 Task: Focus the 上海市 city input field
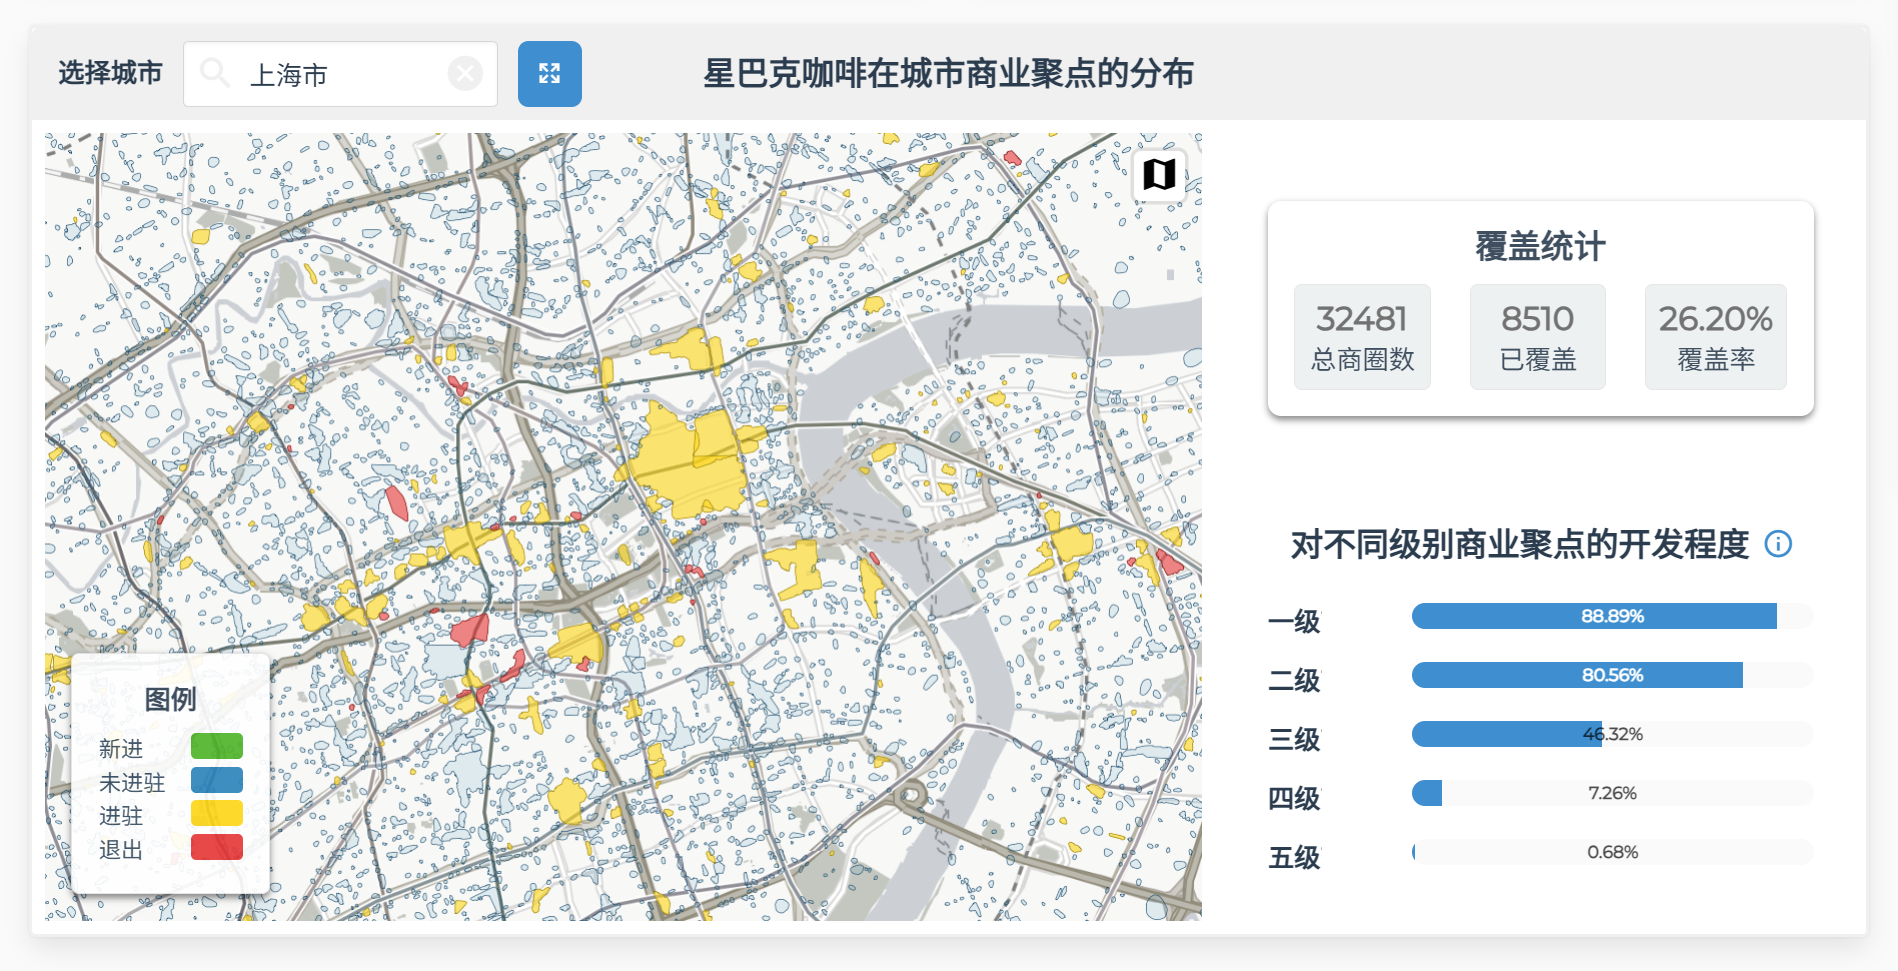point(340,74)
